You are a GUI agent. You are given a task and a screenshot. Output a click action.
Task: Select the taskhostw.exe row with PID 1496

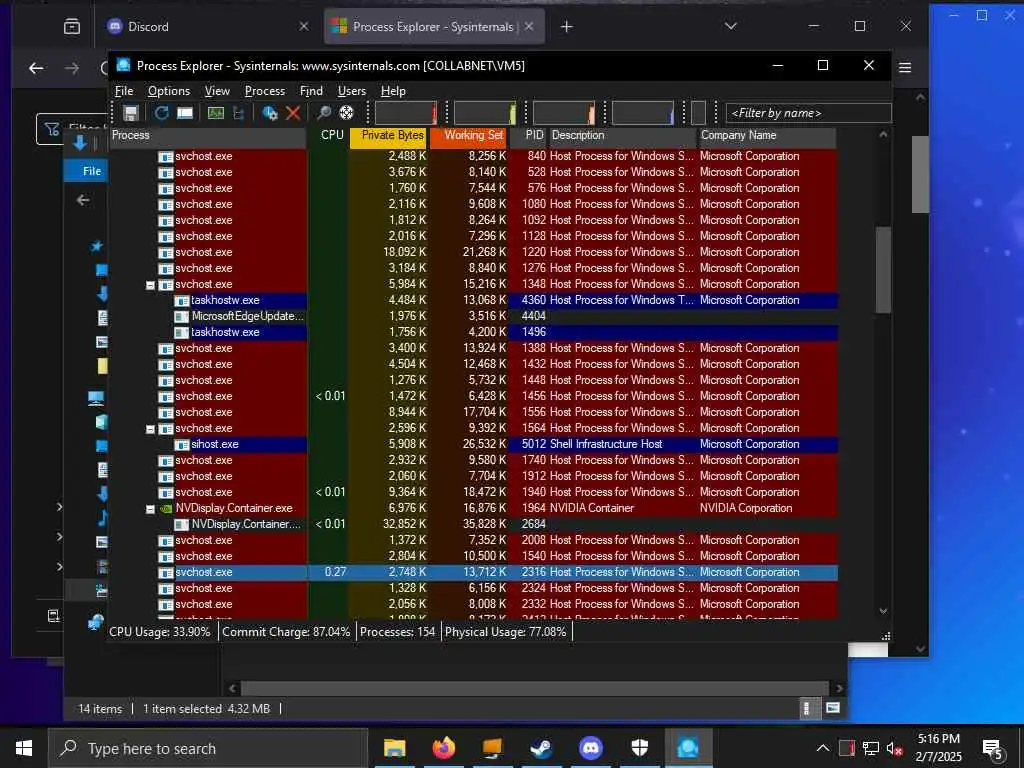tap(473, 332)
